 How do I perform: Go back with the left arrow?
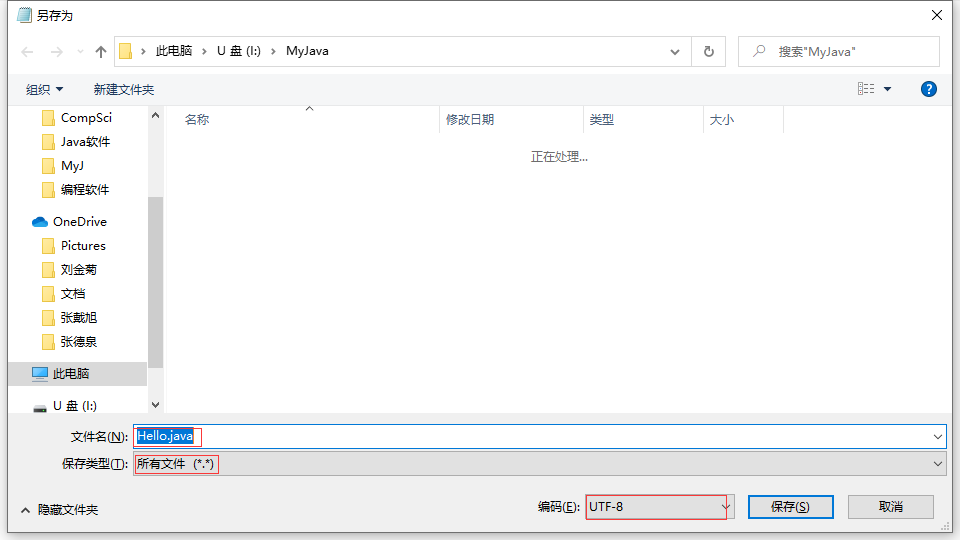[27, 52]
